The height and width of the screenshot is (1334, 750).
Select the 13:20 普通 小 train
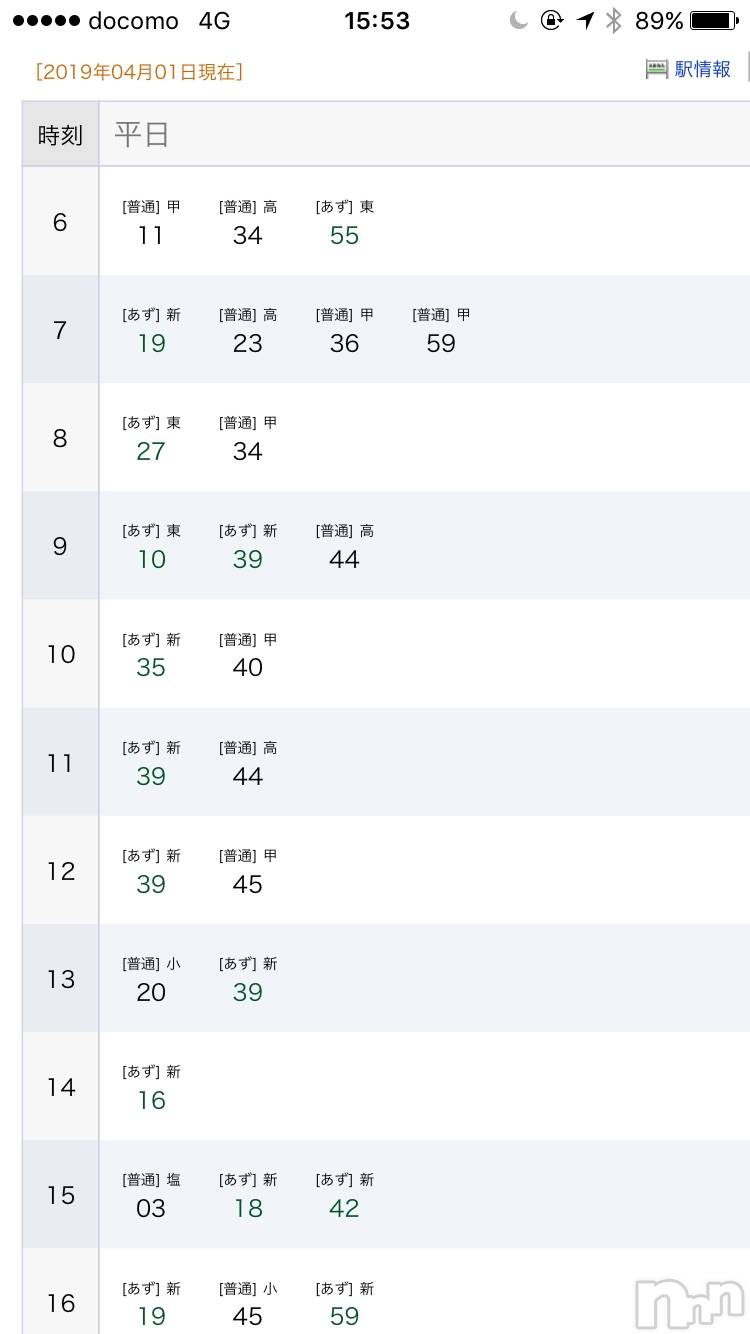[x=151, y=980]
